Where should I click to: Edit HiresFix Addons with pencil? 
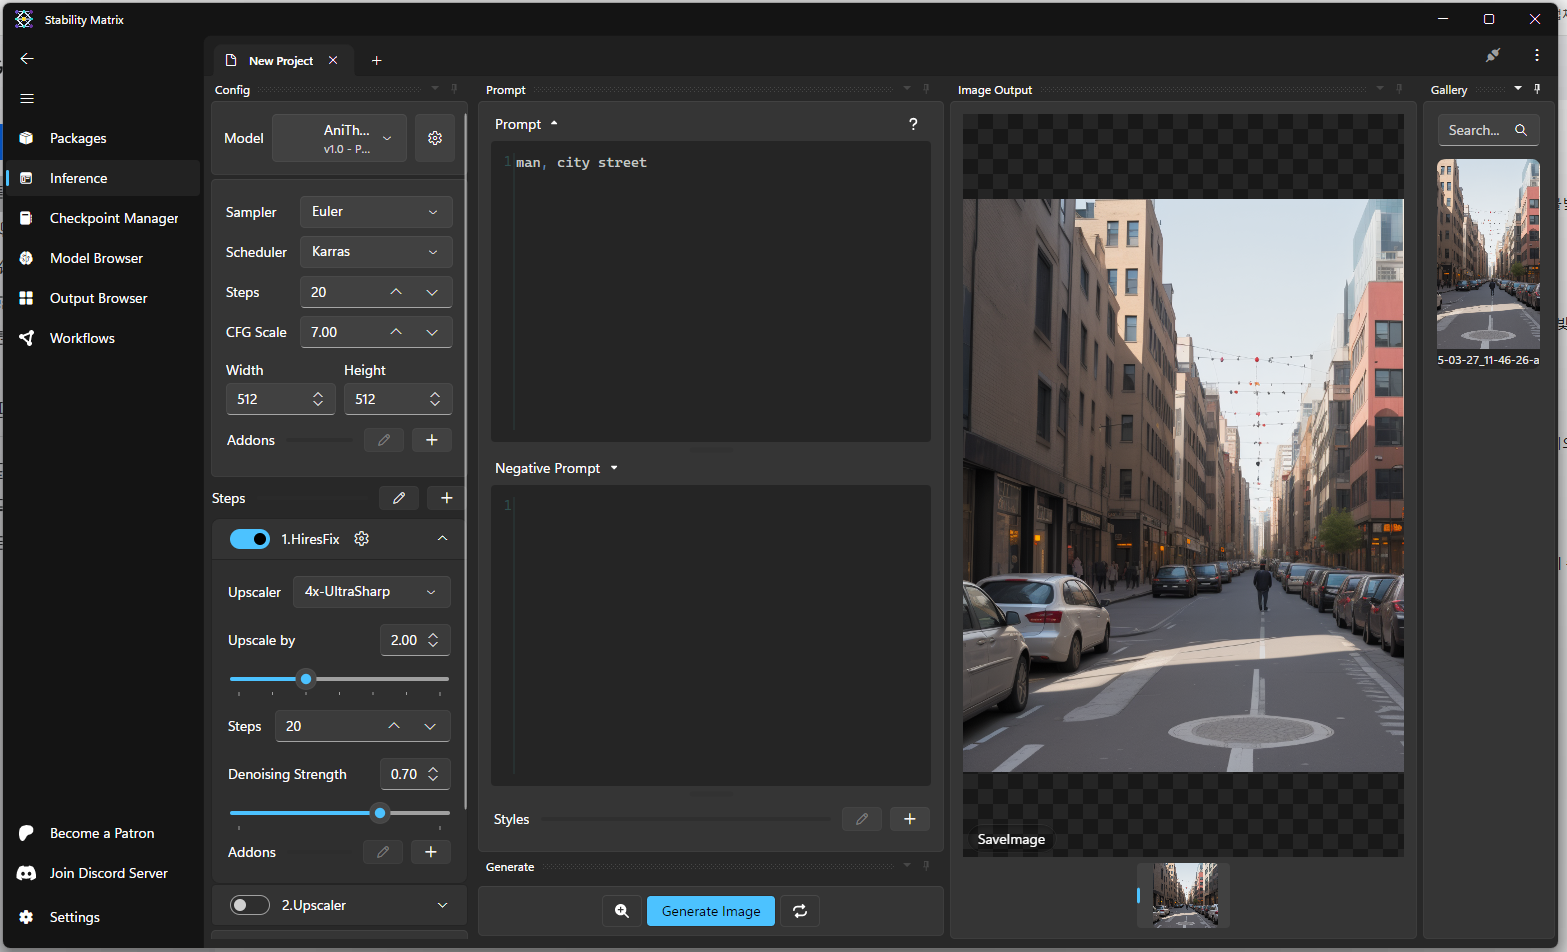383,852
